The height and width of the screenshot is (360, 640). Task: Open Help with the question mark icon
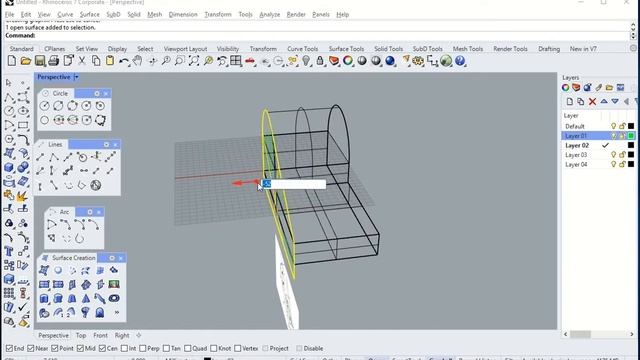[x=460, y=61]
